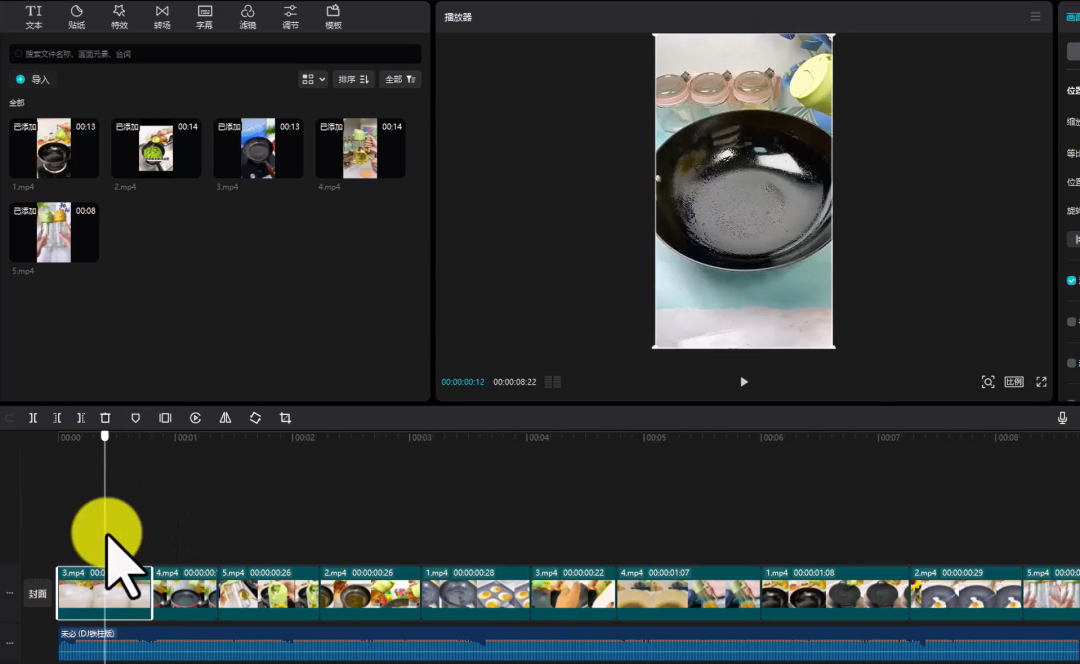Open the 比例 aspect ratio button

click(x=1014, y=382)
